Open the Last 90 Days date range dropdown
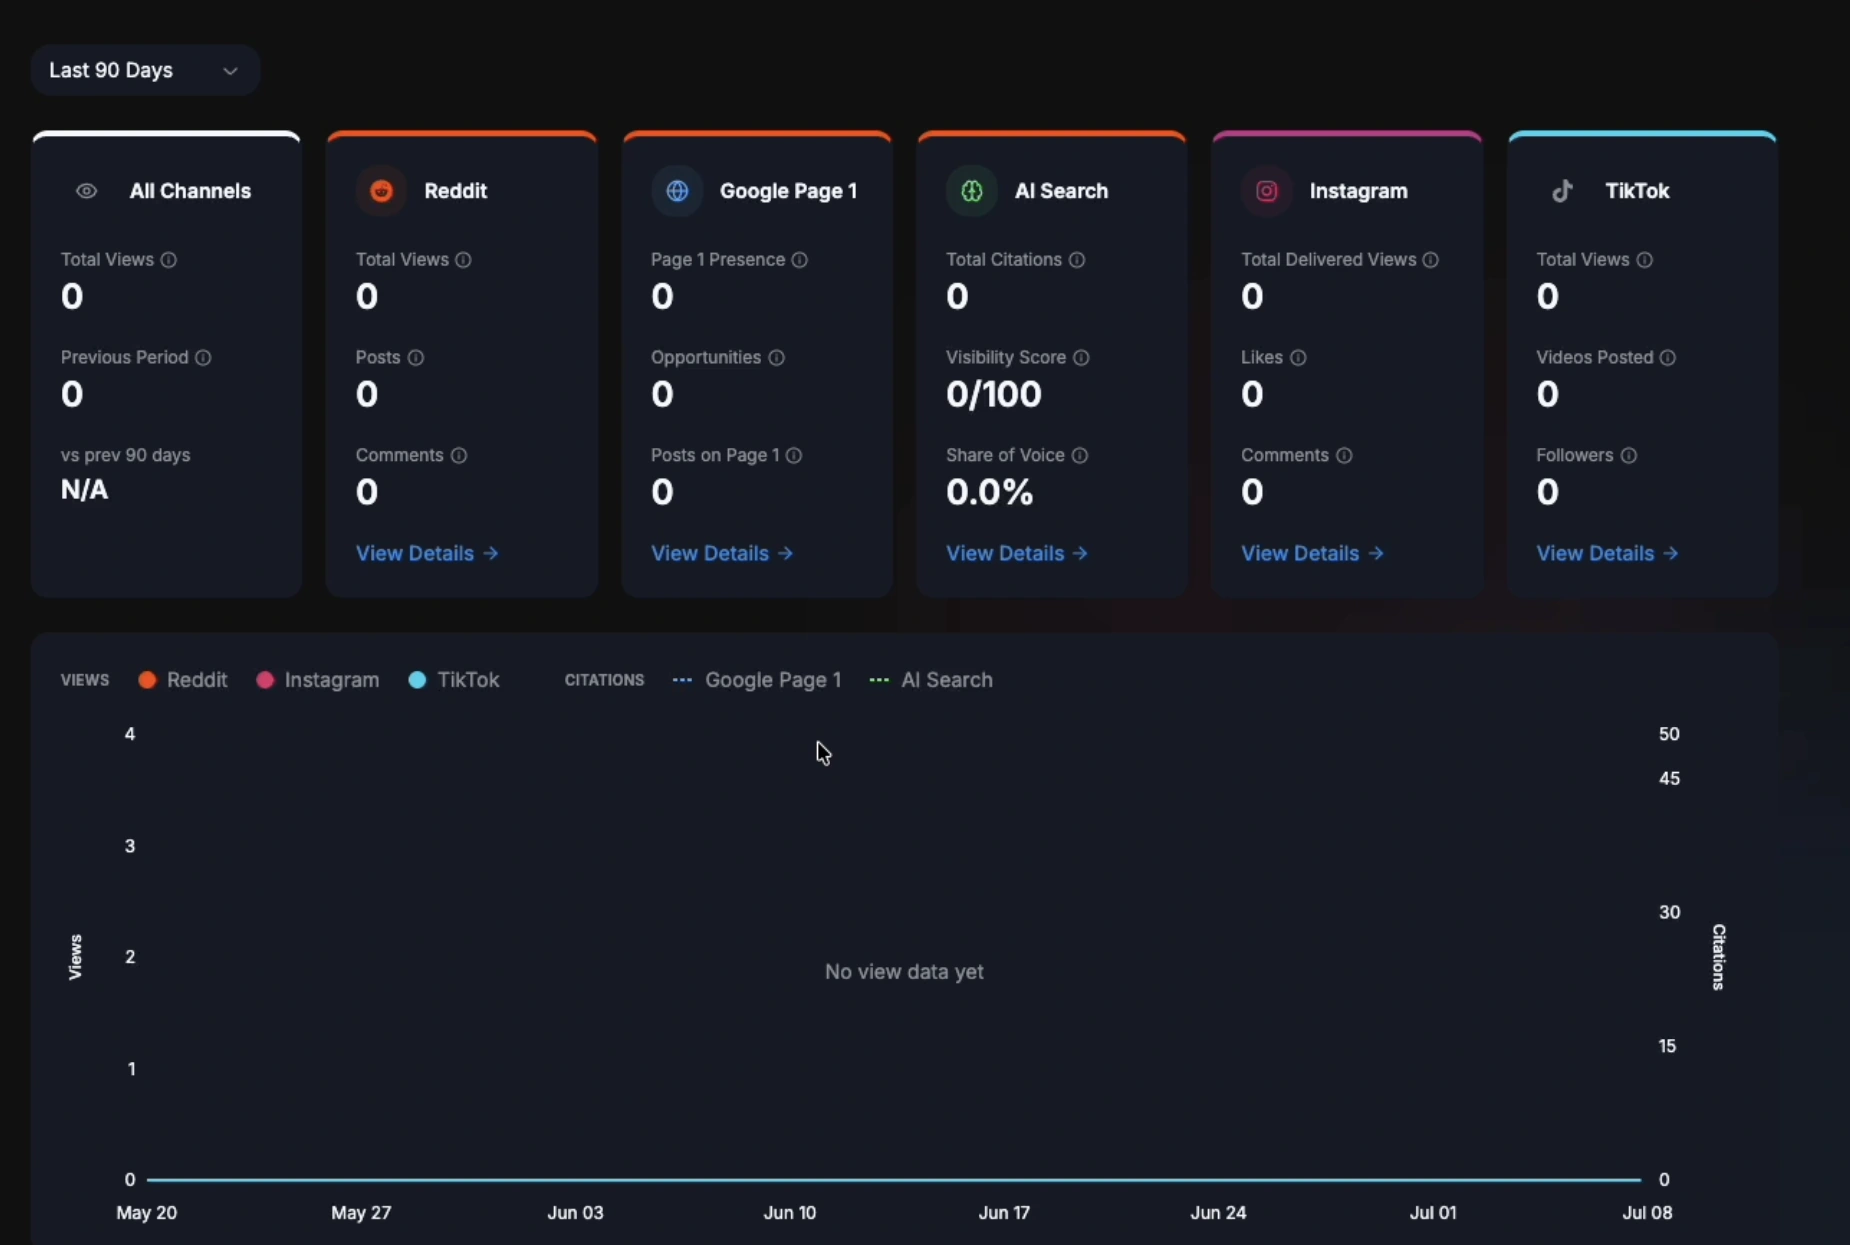This screenshot has height=1245, width=1850. click(145, 70)
